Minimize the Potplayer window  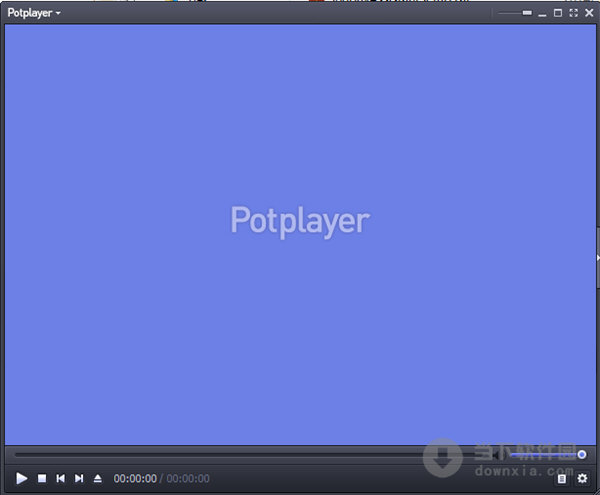[542, 15]
